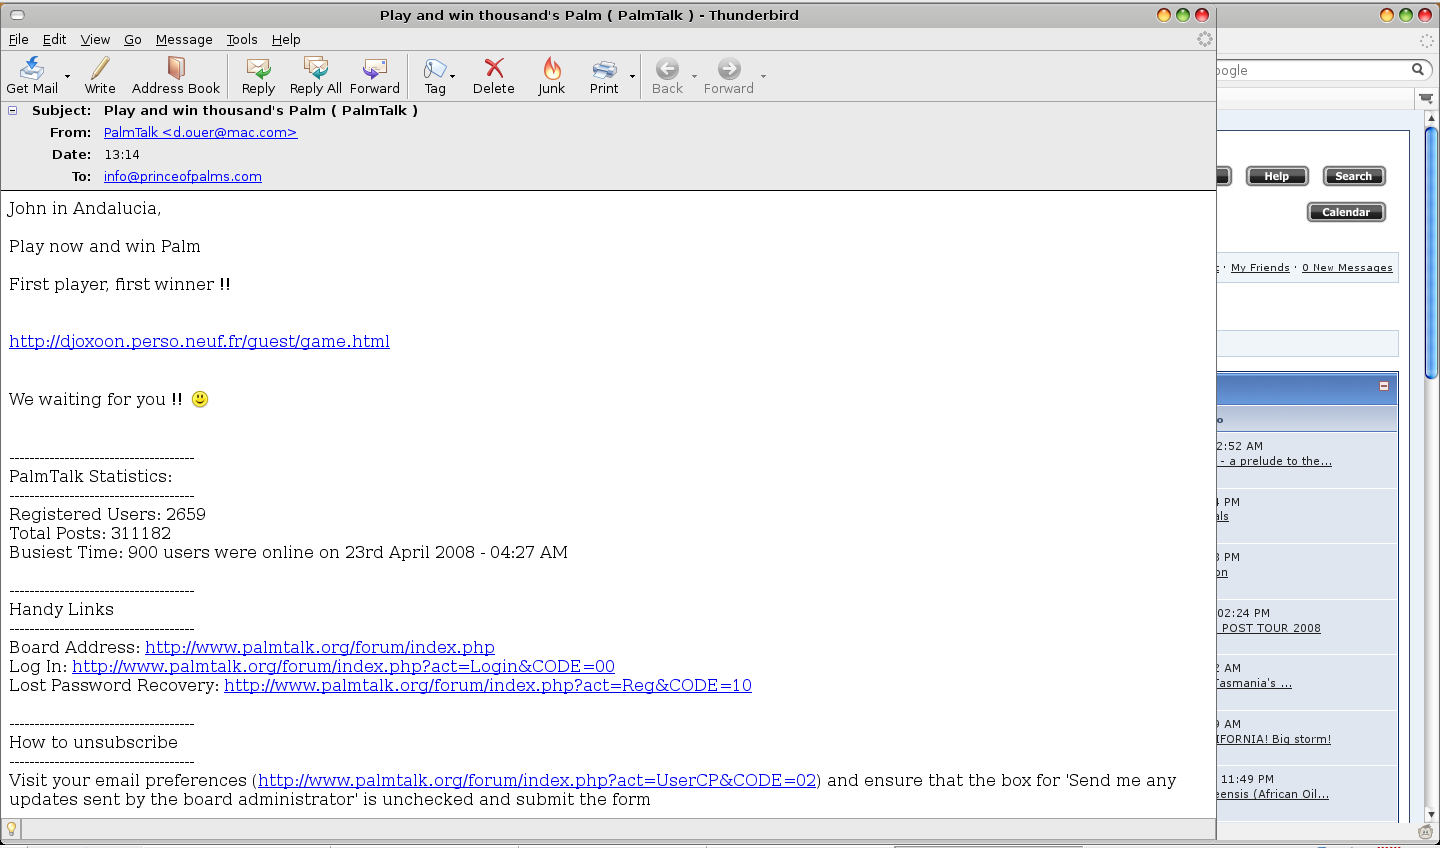Open the Log In link with act=Login
This screenshot has width=1440, height=848.
(x=343, y=666)
